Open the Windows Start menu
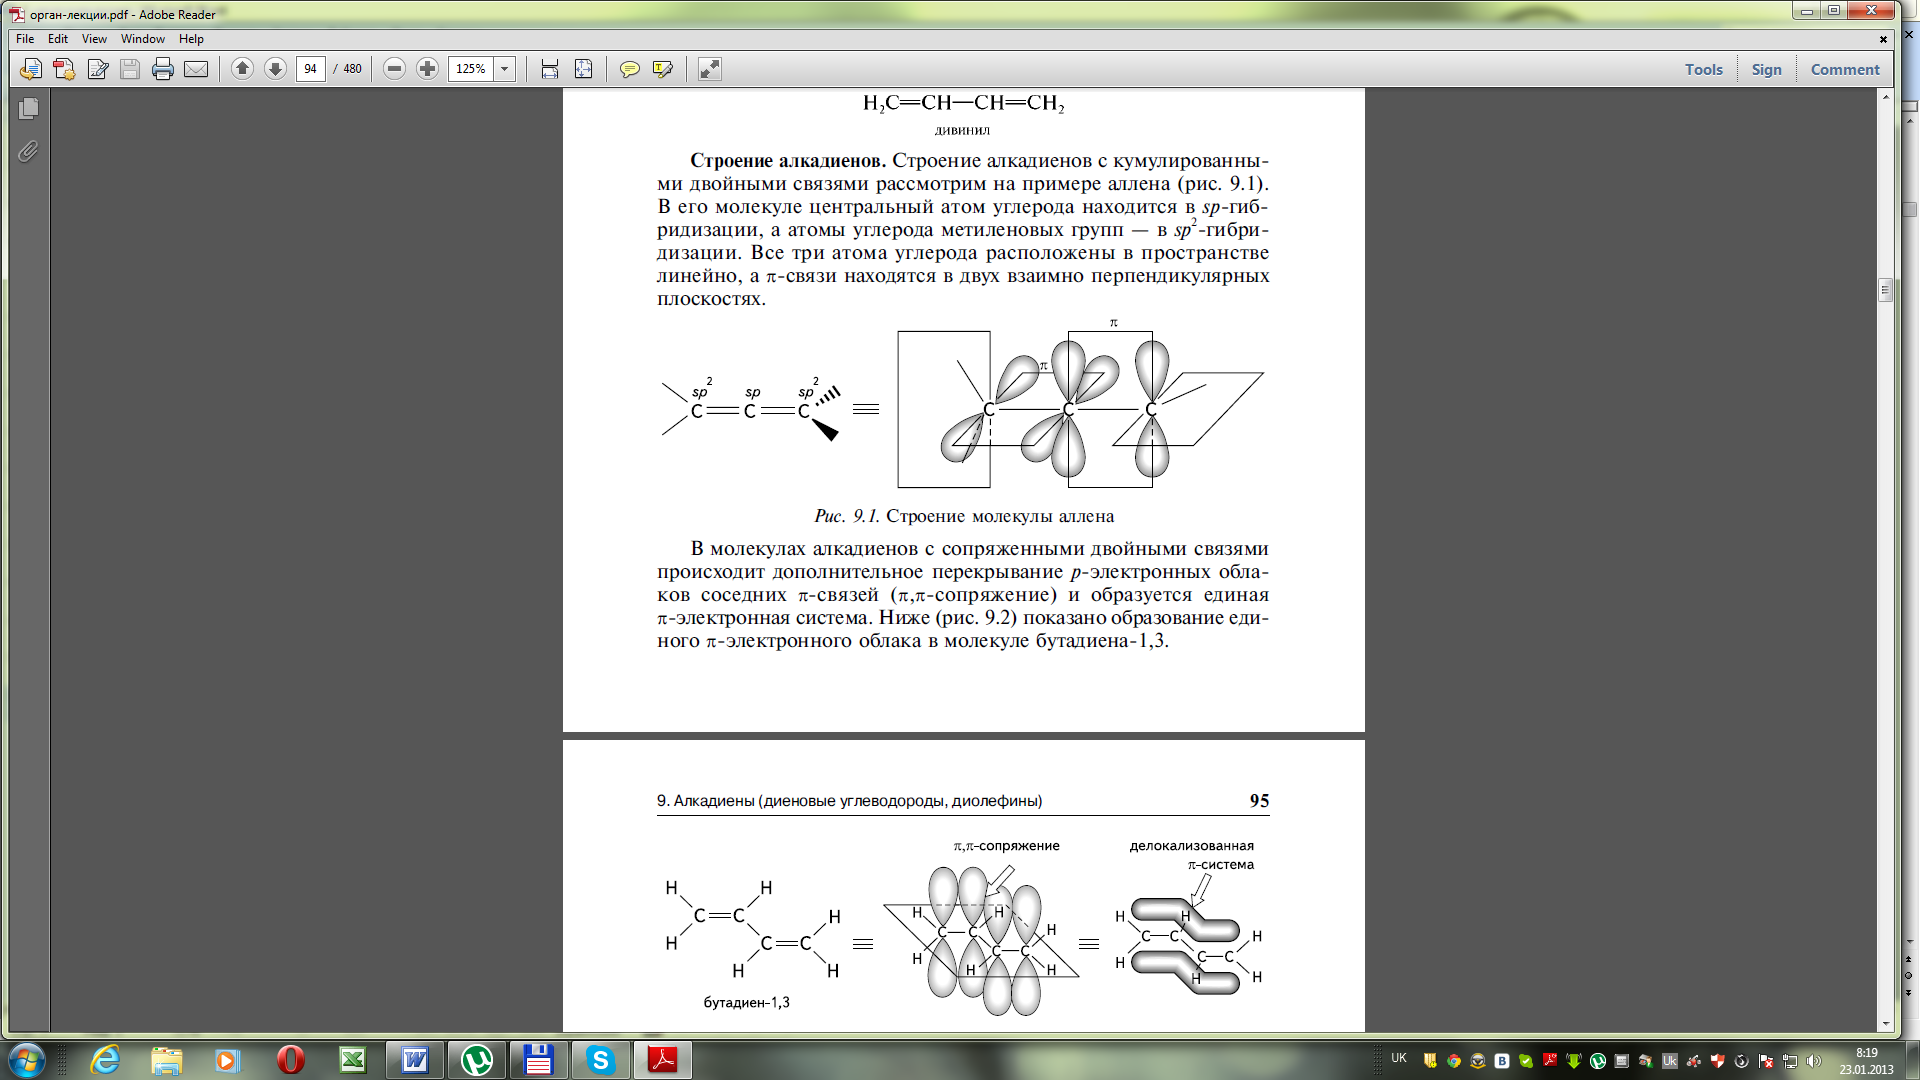The width and height of the screenshot is (1920, 1080). tap(26, 1060)
